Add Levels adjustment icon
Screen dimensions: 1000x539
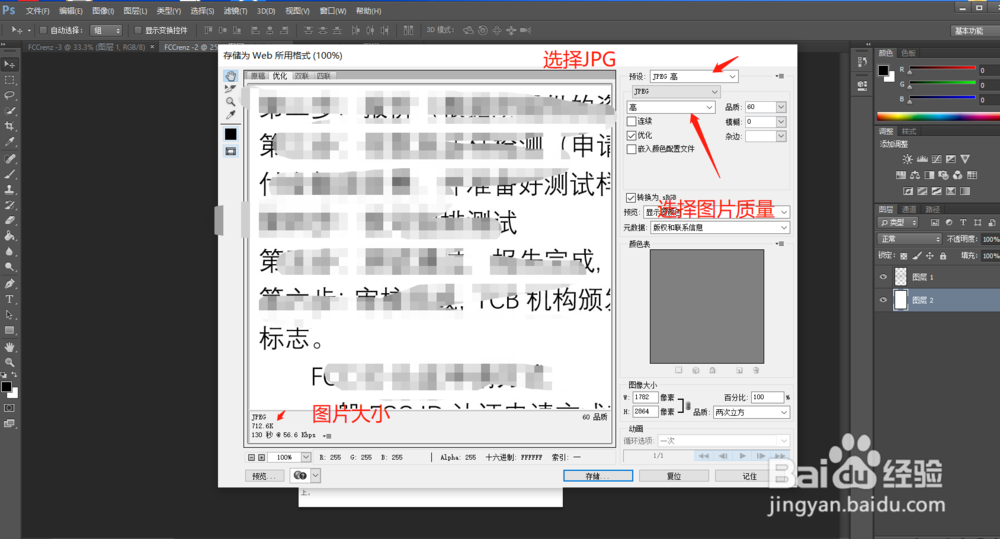pos(922,159)
